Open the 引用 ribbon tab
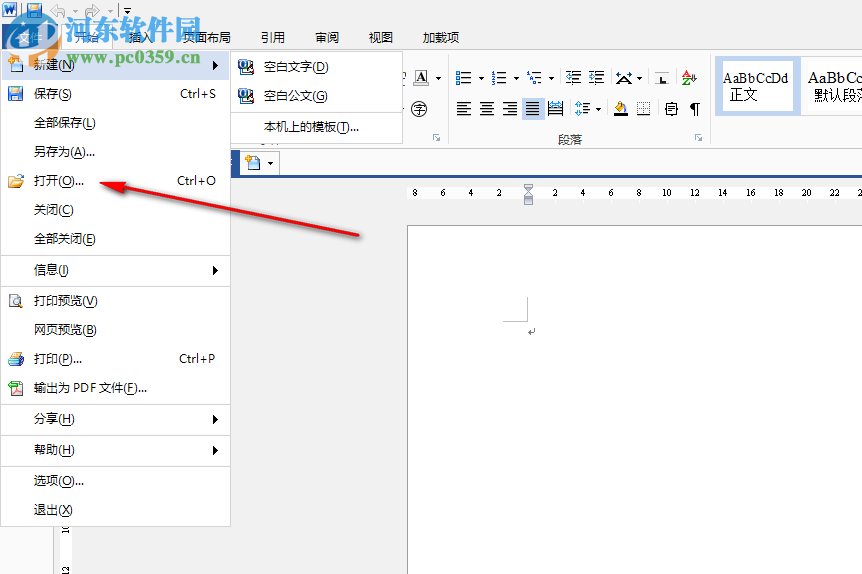 pos(273,37)
